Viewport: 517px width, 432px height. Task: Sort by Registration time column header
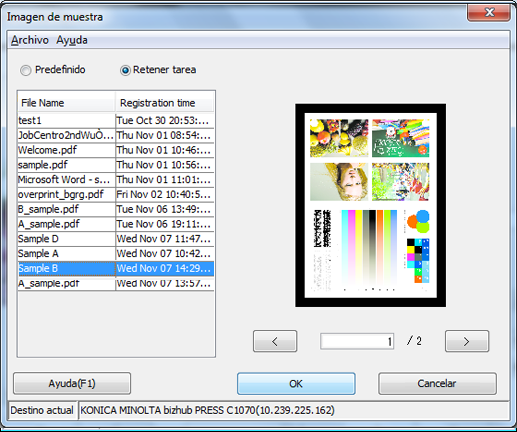point(164,103)
